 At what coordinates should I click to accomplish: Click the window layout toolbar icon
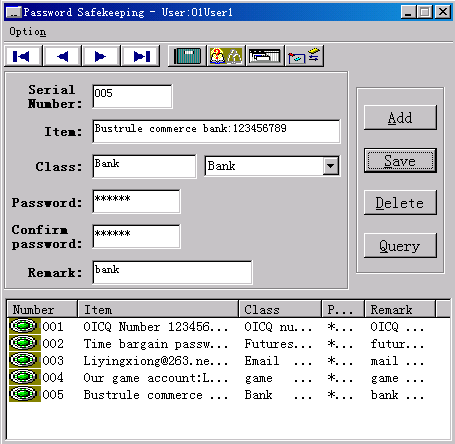[x=265, y=56]
